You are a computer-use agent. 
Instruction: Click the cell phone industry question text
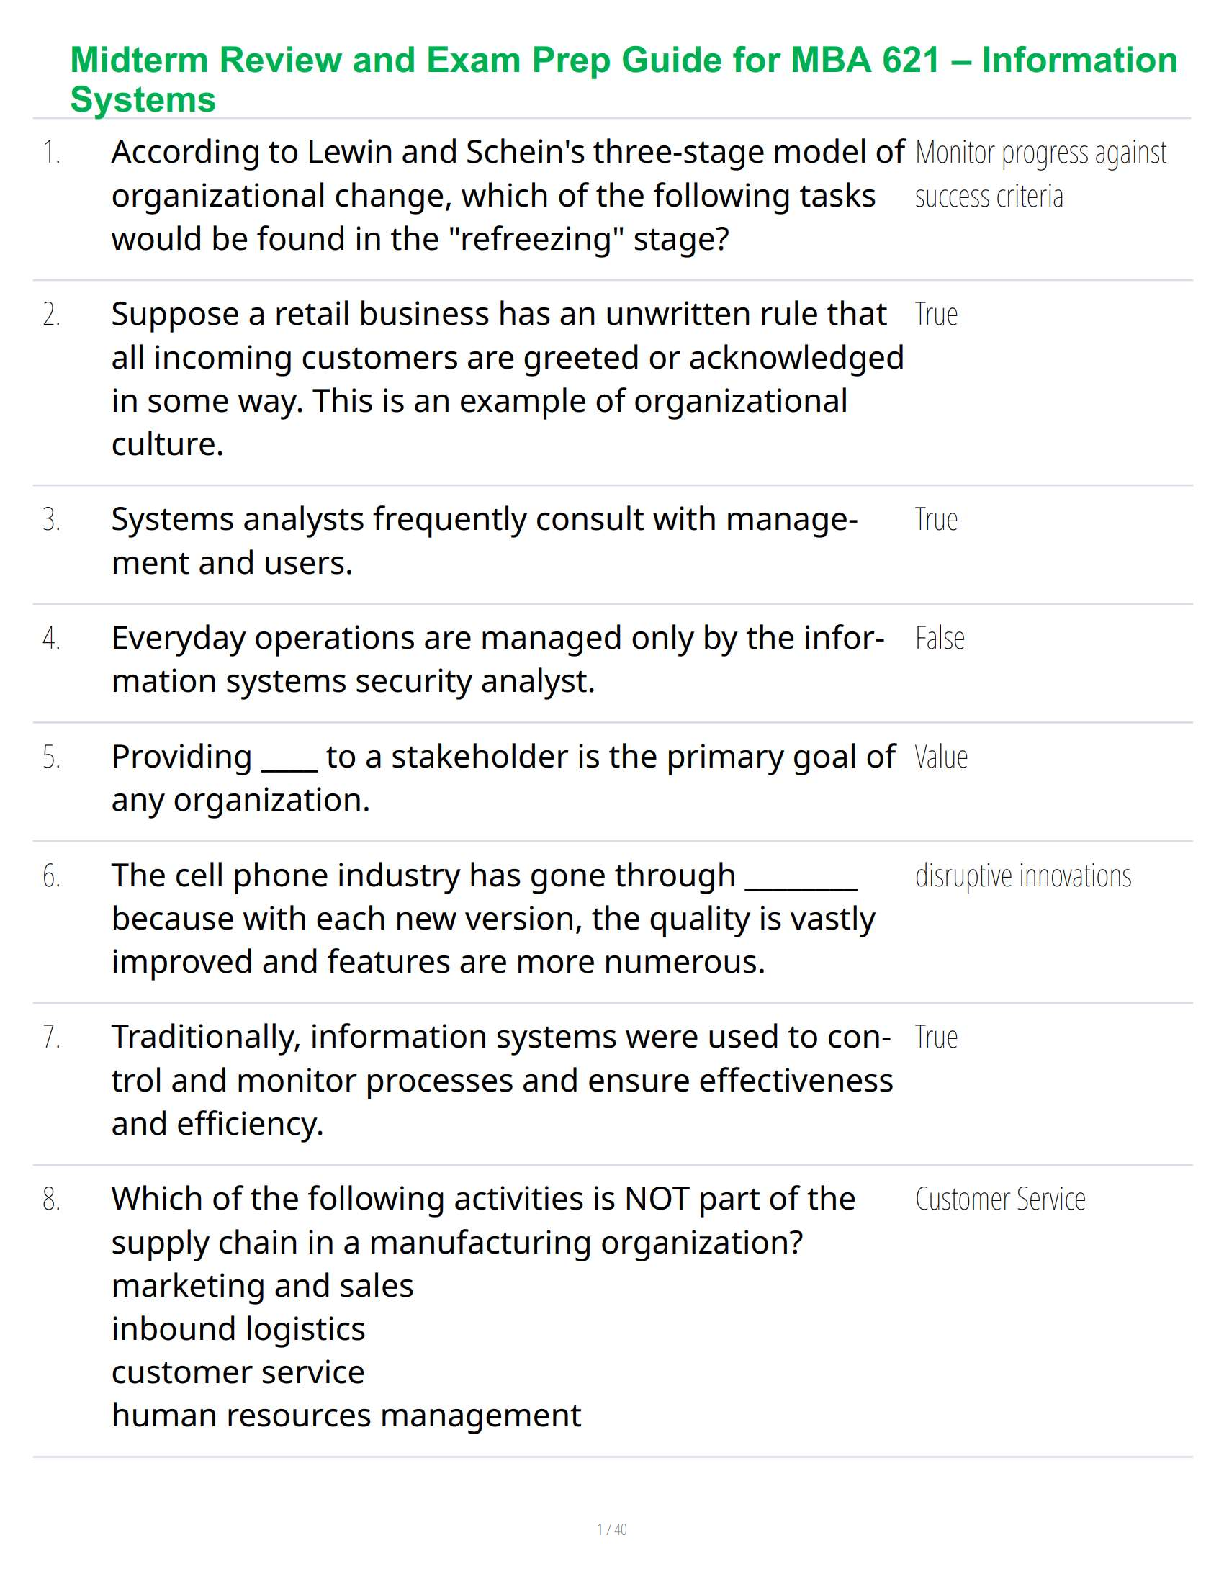coord(493,918)
